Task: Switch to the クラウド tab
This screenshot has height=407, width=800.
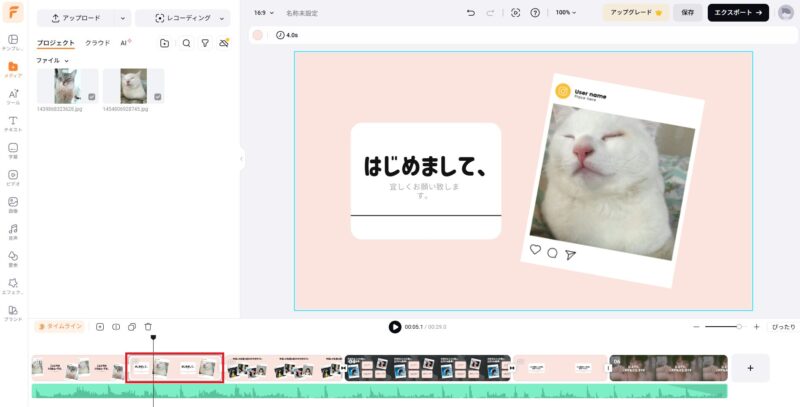Action: coord(97,43)
